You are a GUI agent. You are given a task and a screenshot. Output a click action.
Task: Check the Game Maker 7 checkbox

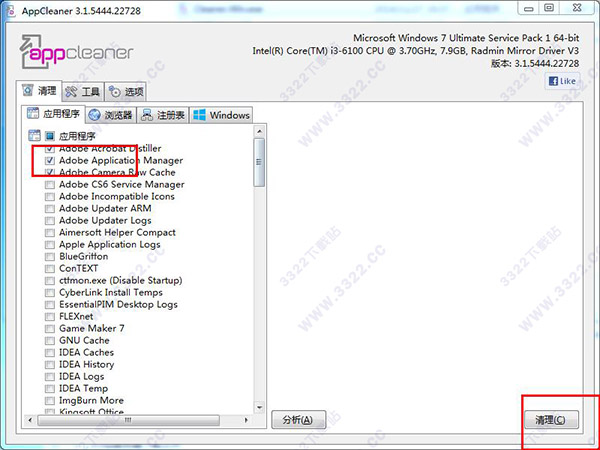tap(50, 329)
